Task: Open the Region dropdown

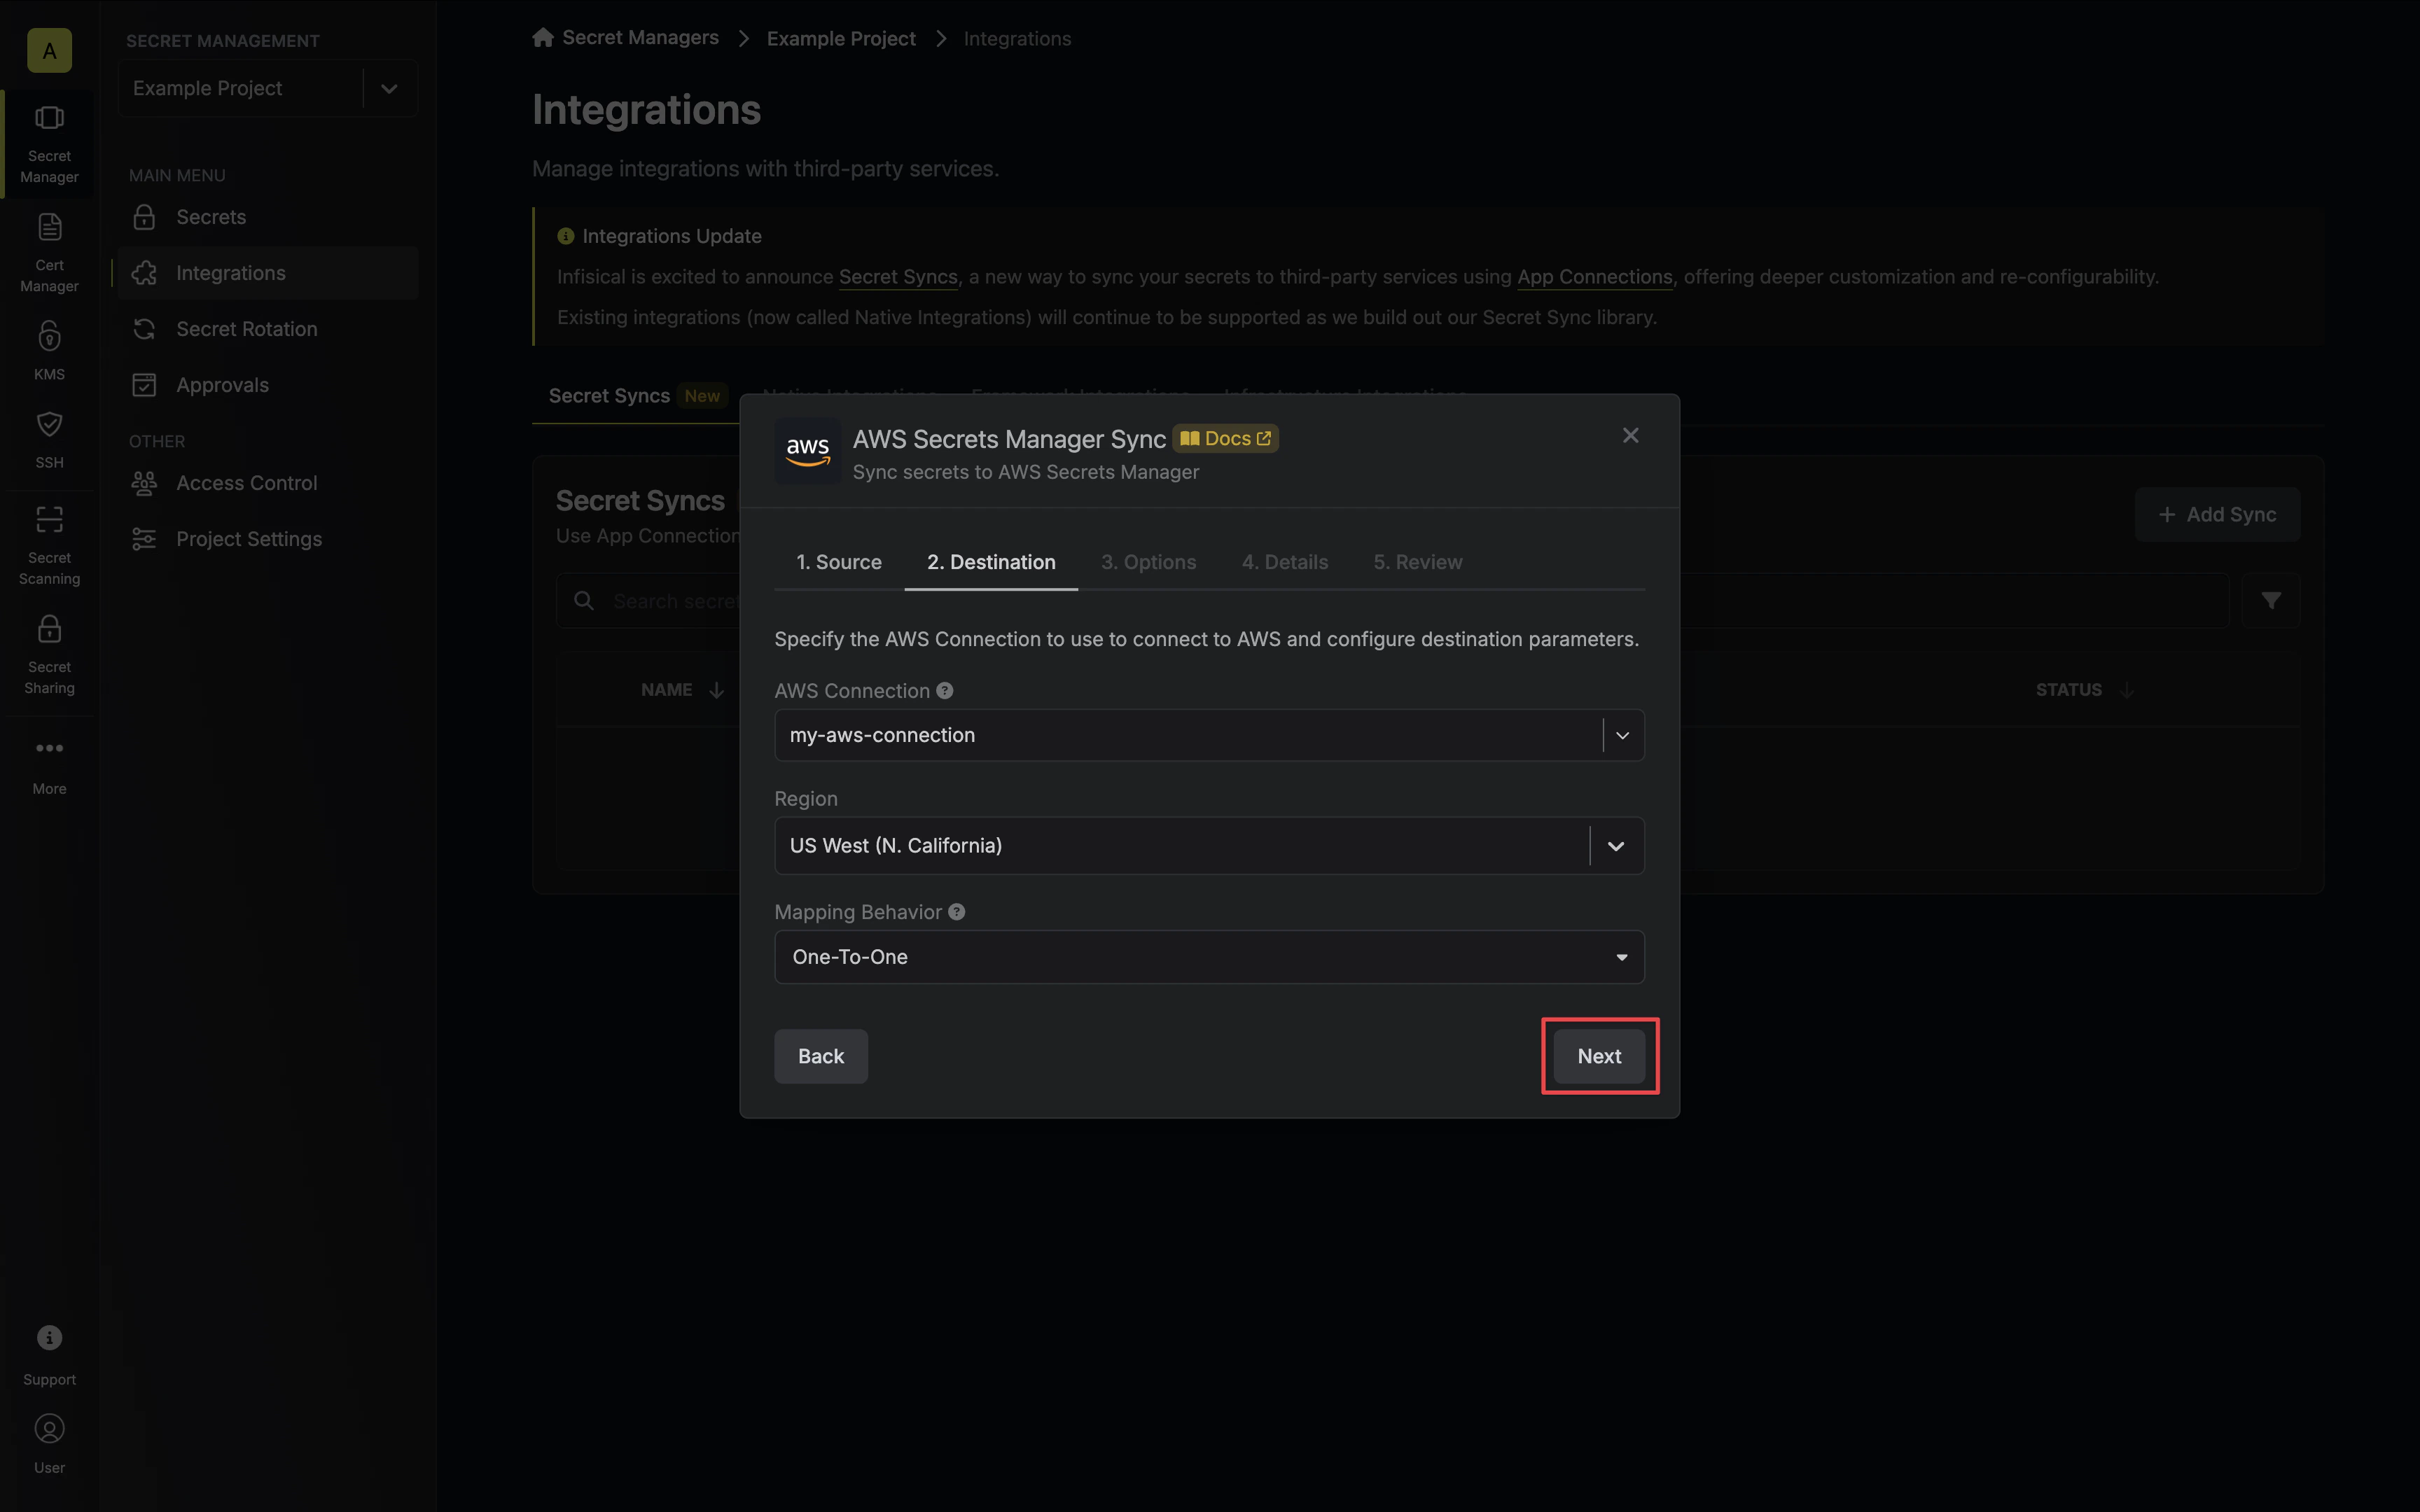Action: tap(1209, 846)
